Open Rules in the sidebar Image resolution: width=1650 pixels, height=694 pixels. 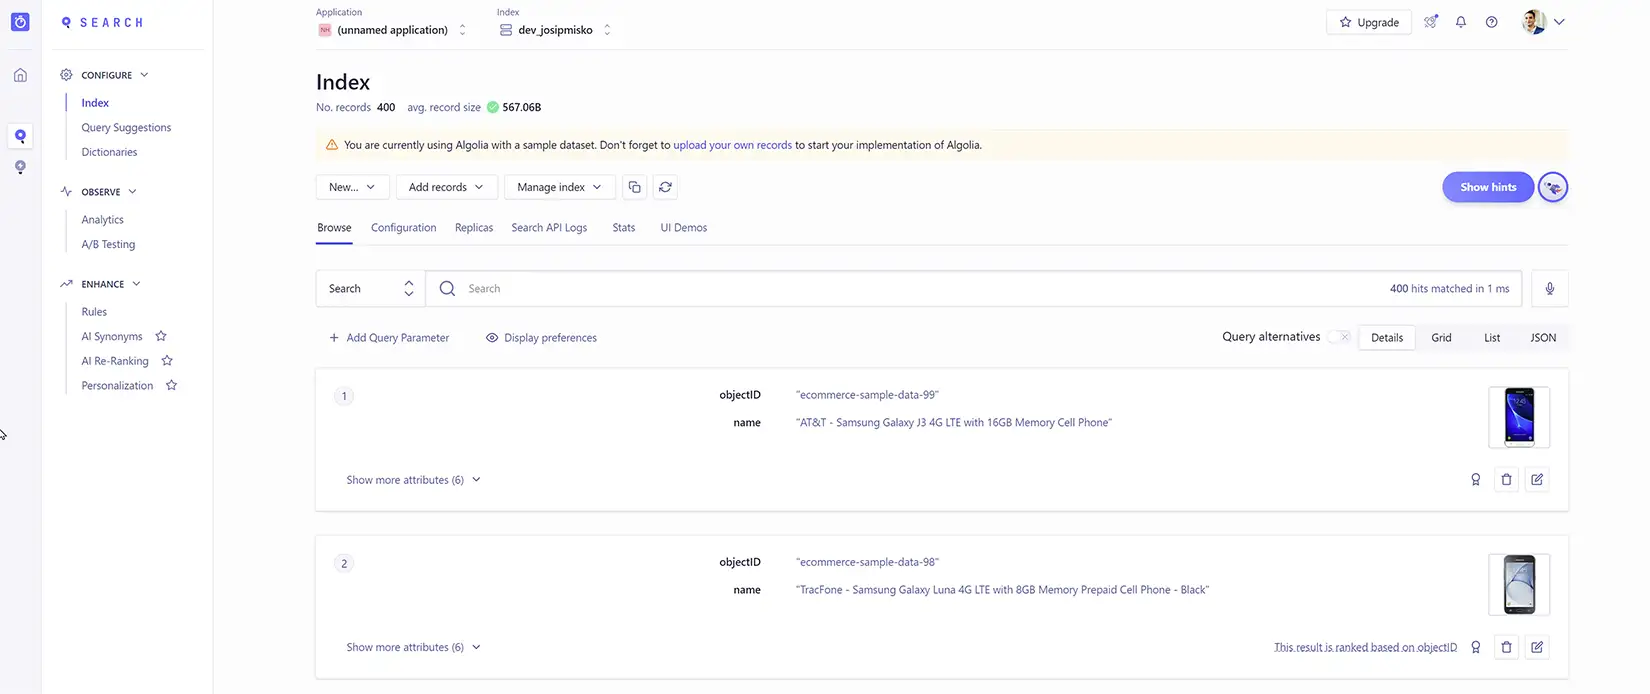[x=94, y=312]
